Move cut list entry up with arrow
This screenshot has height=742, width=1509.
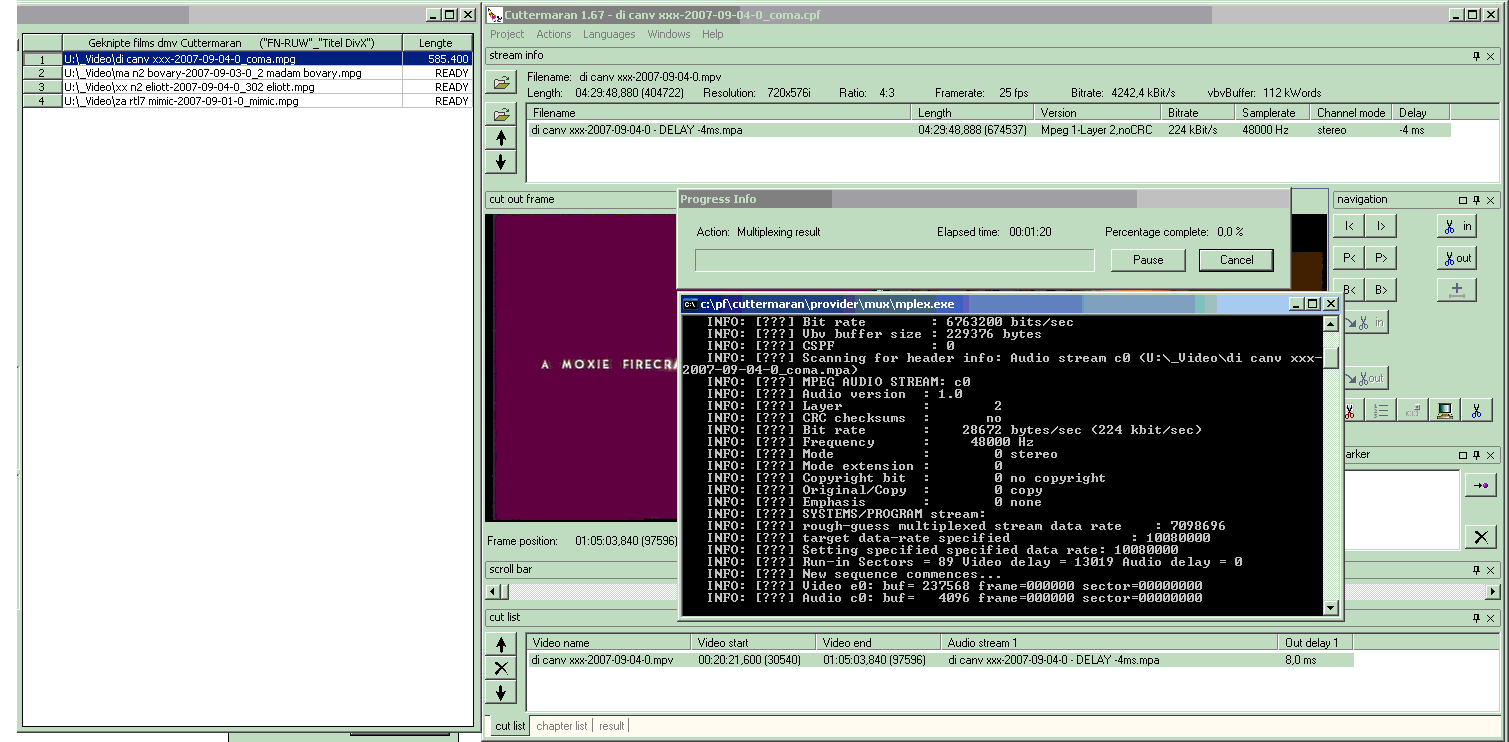coord(501,645)
